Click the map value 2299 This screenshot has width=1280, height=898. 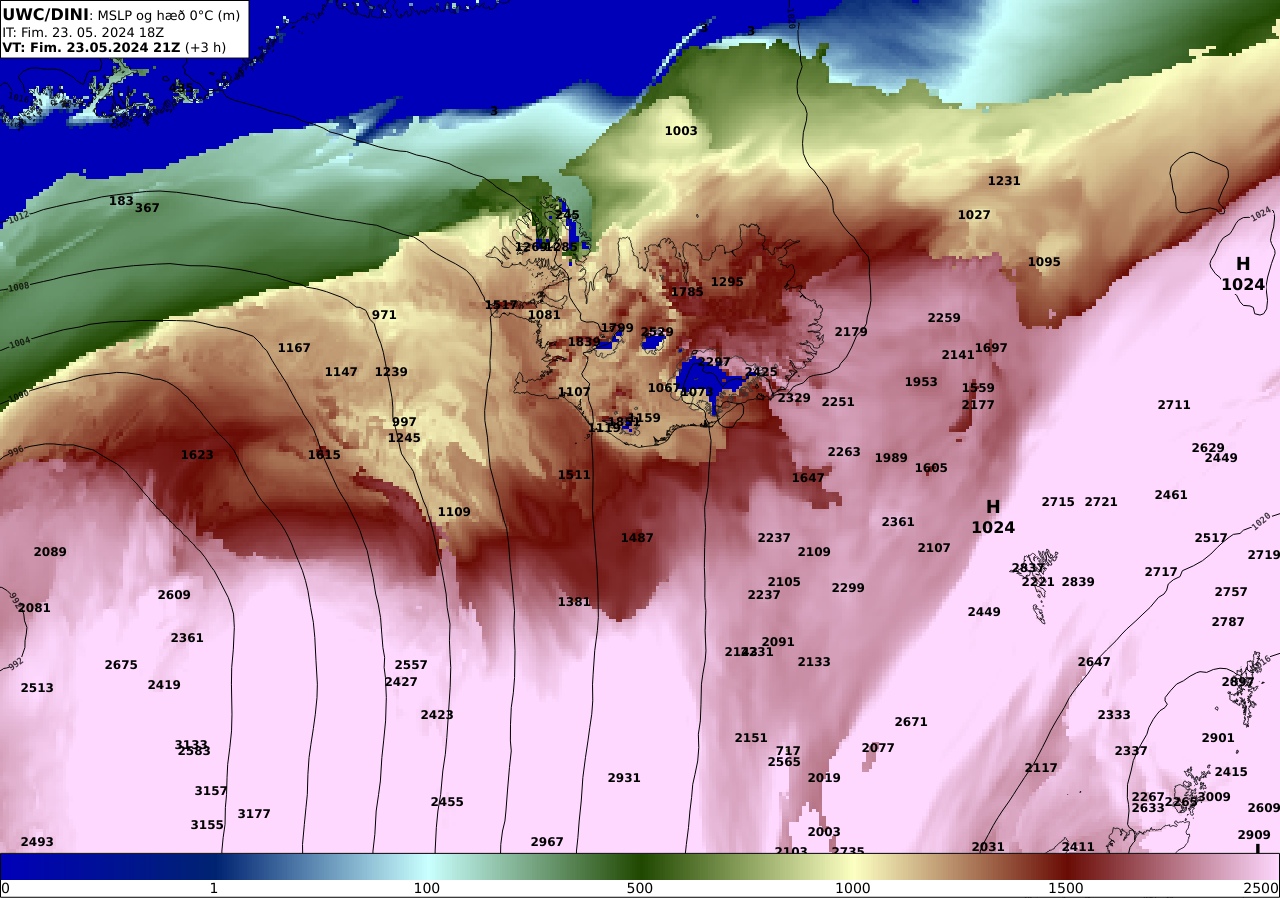[x=848, y=588]
